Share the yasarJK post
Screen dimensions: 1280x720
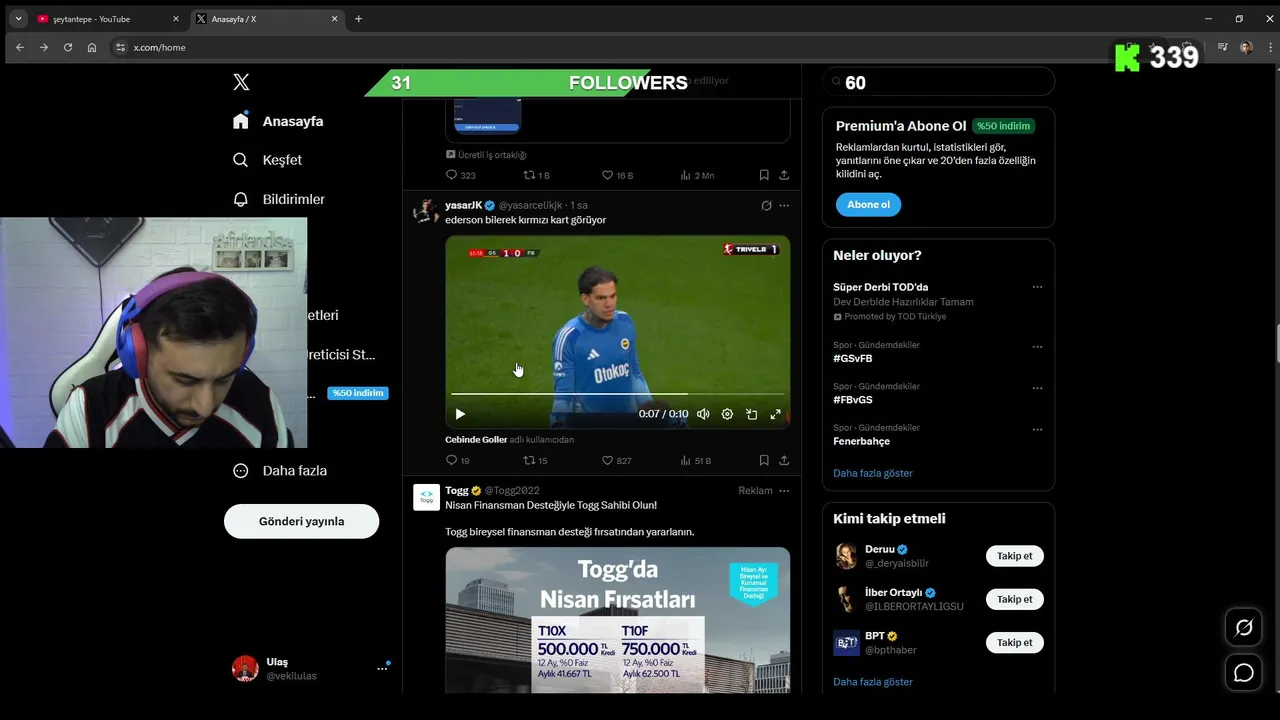click(x=784, y=461)
